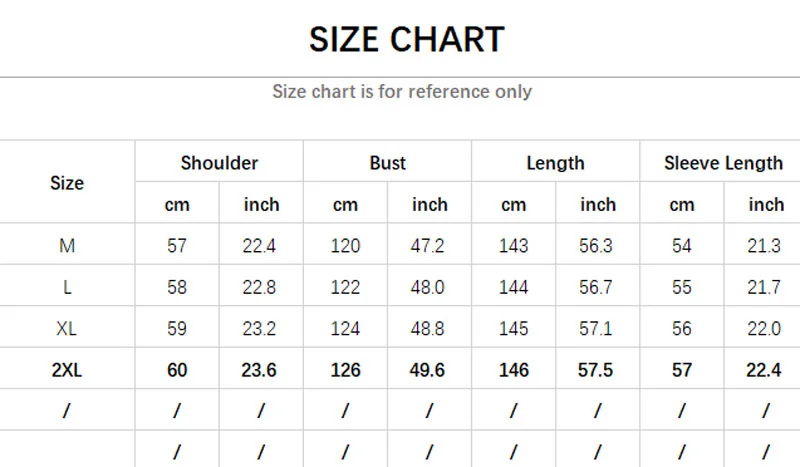Click the 57.1 inch length value
Image resolution: width=800 pixels, height=467 pixels.
(598, 329)
